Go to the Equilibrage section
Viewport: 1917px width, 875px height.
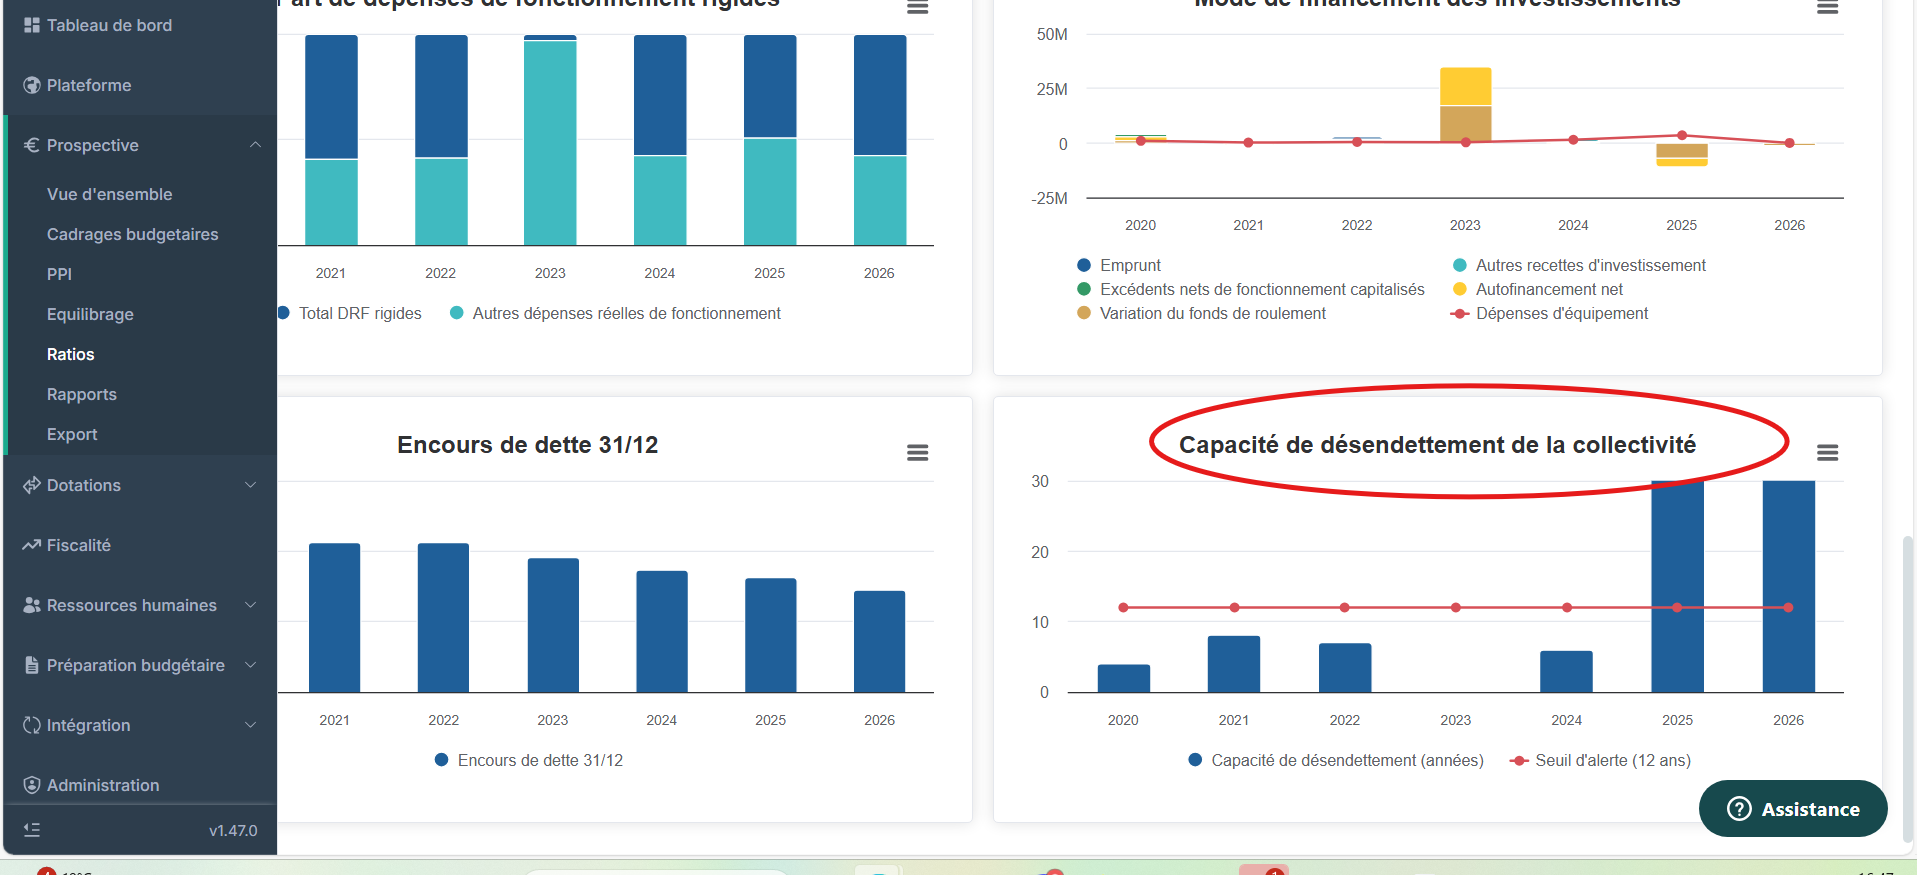click(90, 314)
